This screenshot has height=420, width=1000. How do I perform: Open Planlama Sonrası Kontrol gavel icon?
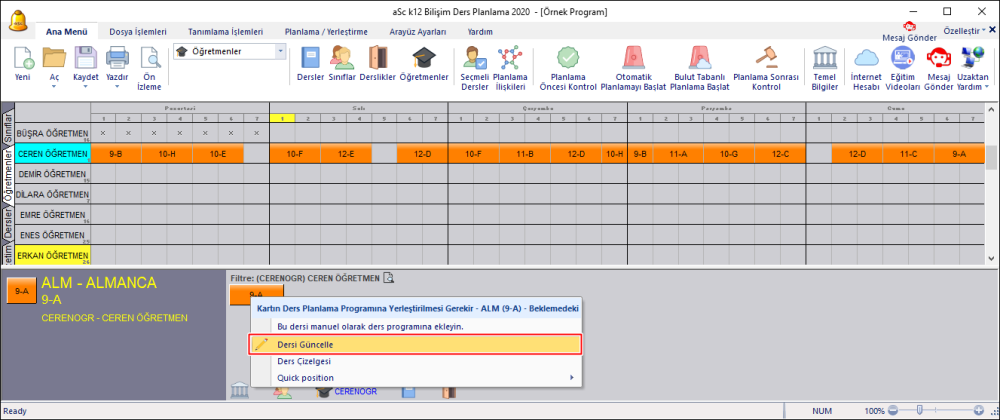(x=765, y=58)
